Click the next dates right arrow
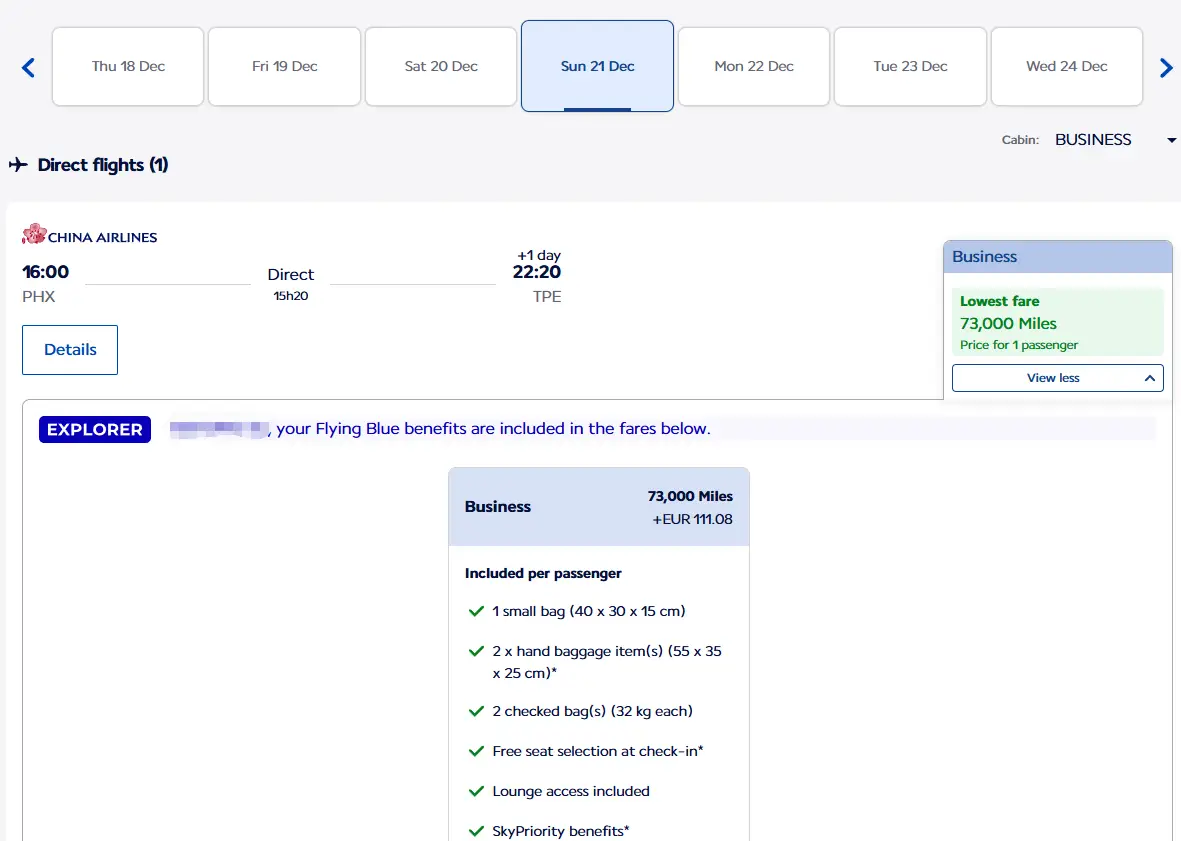1181x841 pixels. 1165,68
